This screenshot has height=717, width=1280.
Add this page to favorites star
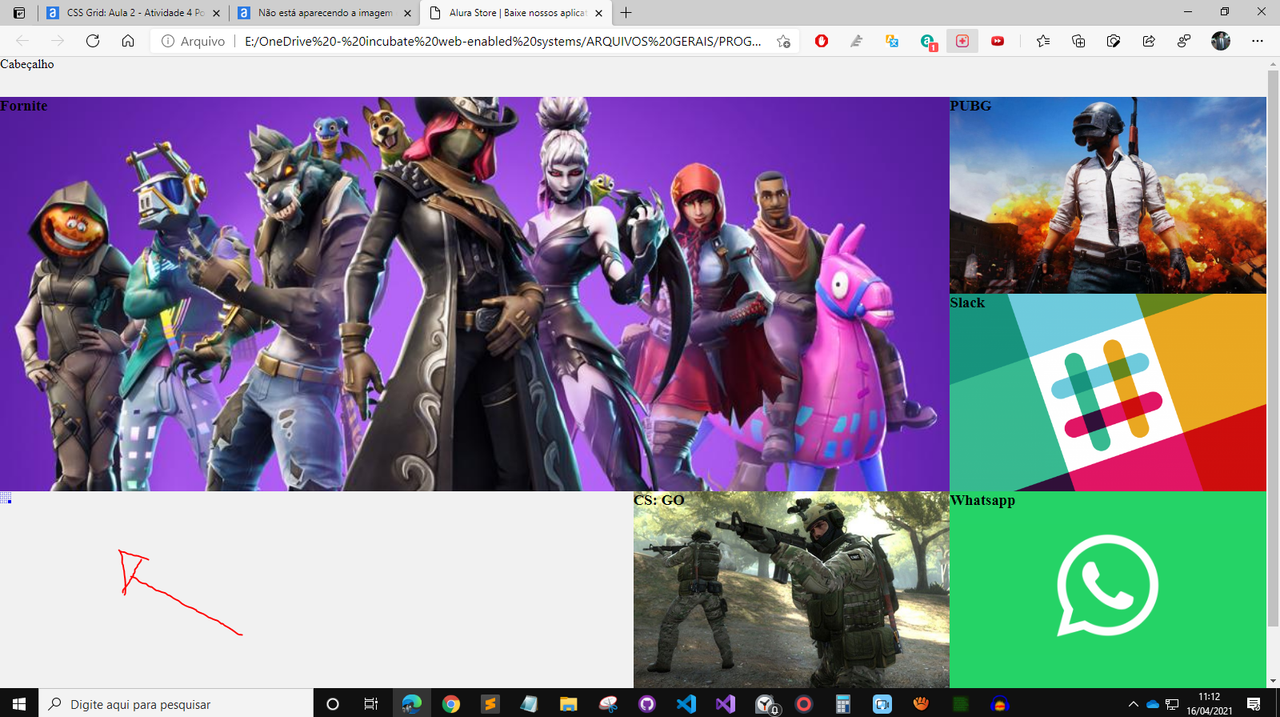click(784, 41)
